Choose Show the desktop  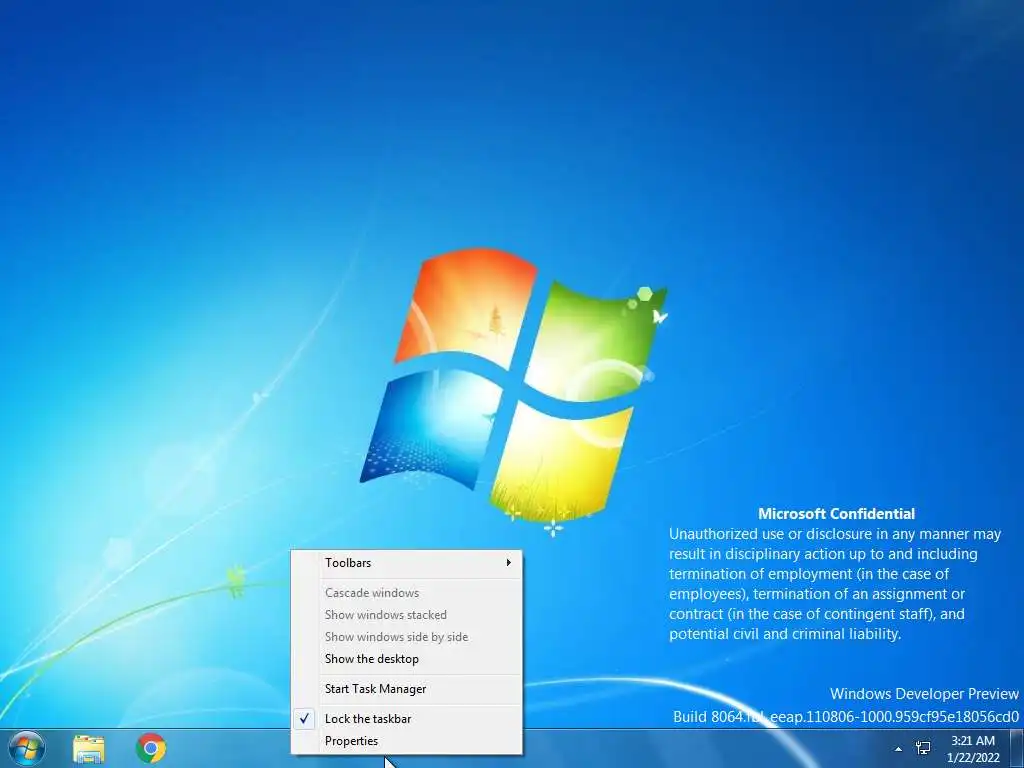(407, 659)
